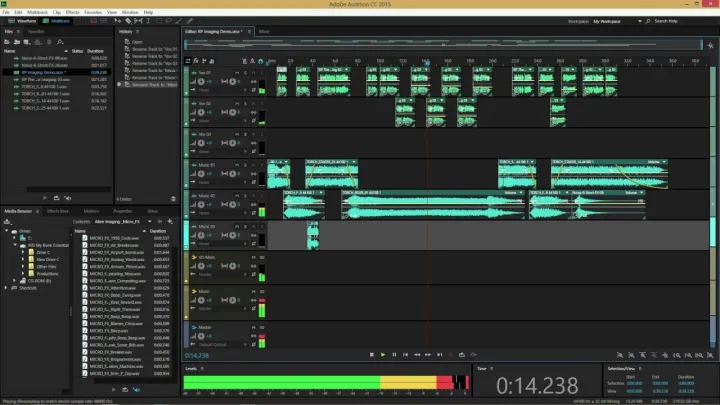Open the Effects menu
Screen dimensions: 720x405
tap(72, 12)
